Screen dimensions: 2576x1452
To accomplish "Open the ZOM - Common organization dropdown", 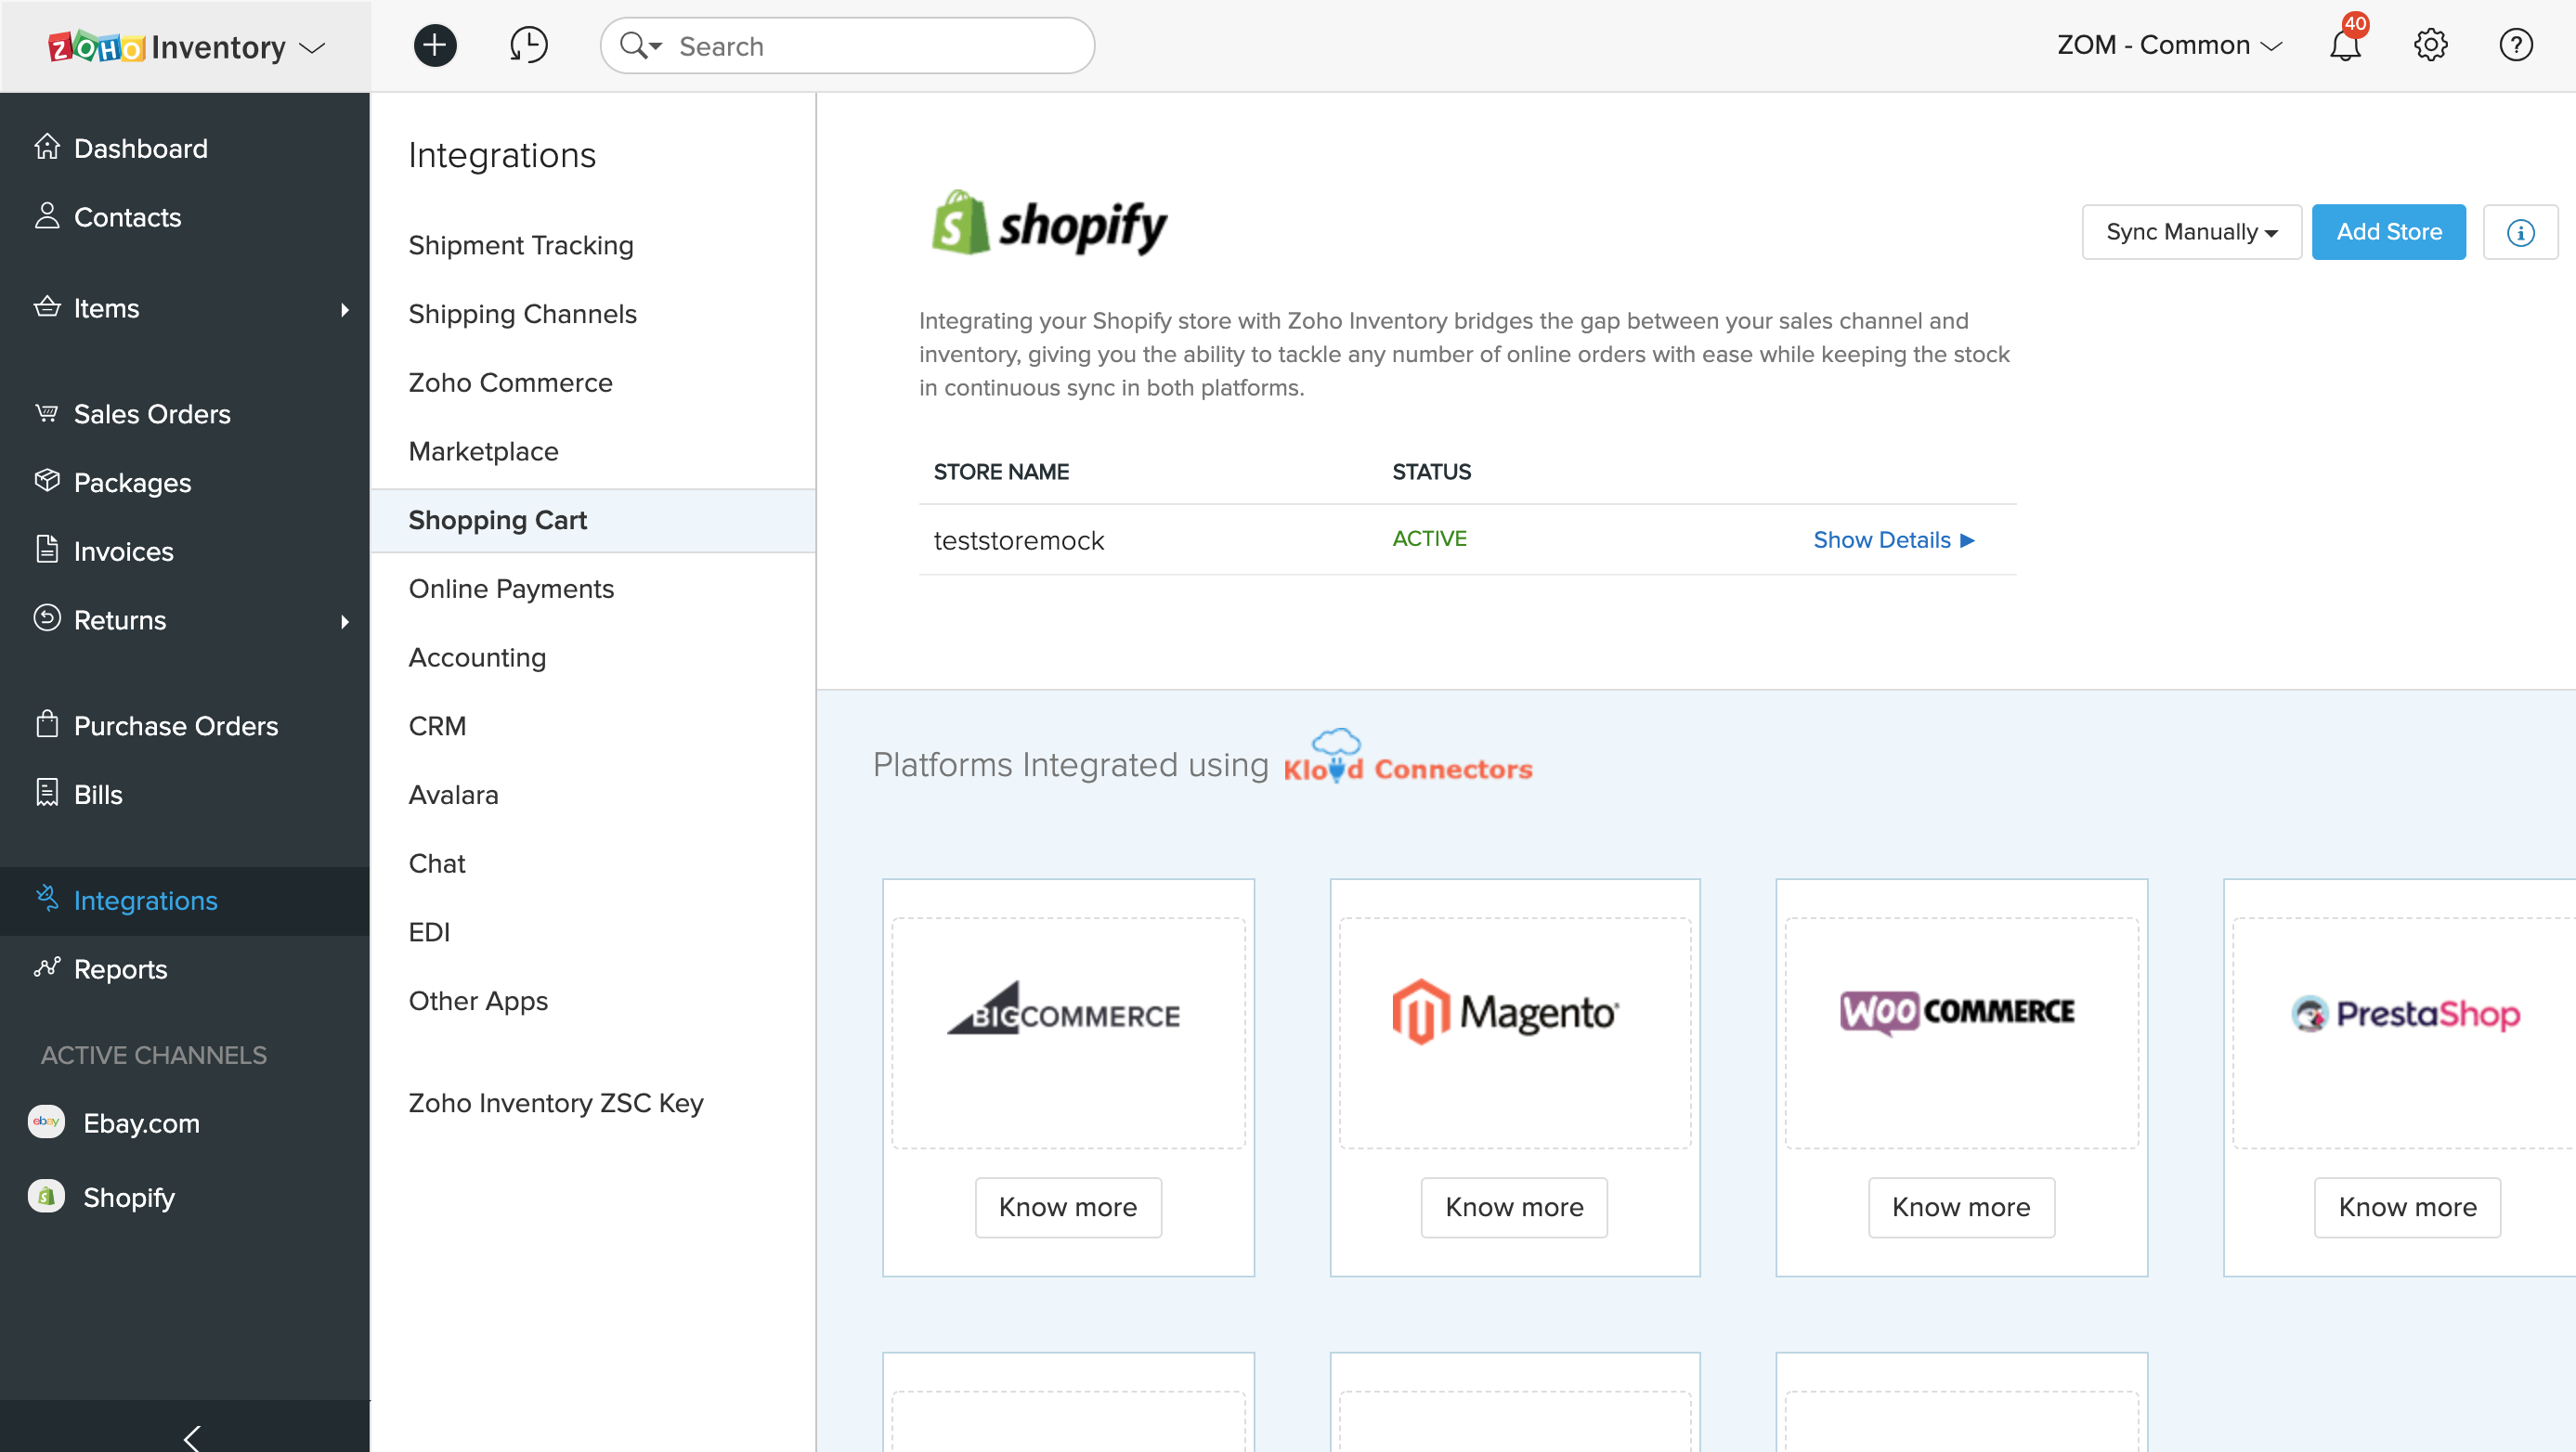I will [2170, 45].
